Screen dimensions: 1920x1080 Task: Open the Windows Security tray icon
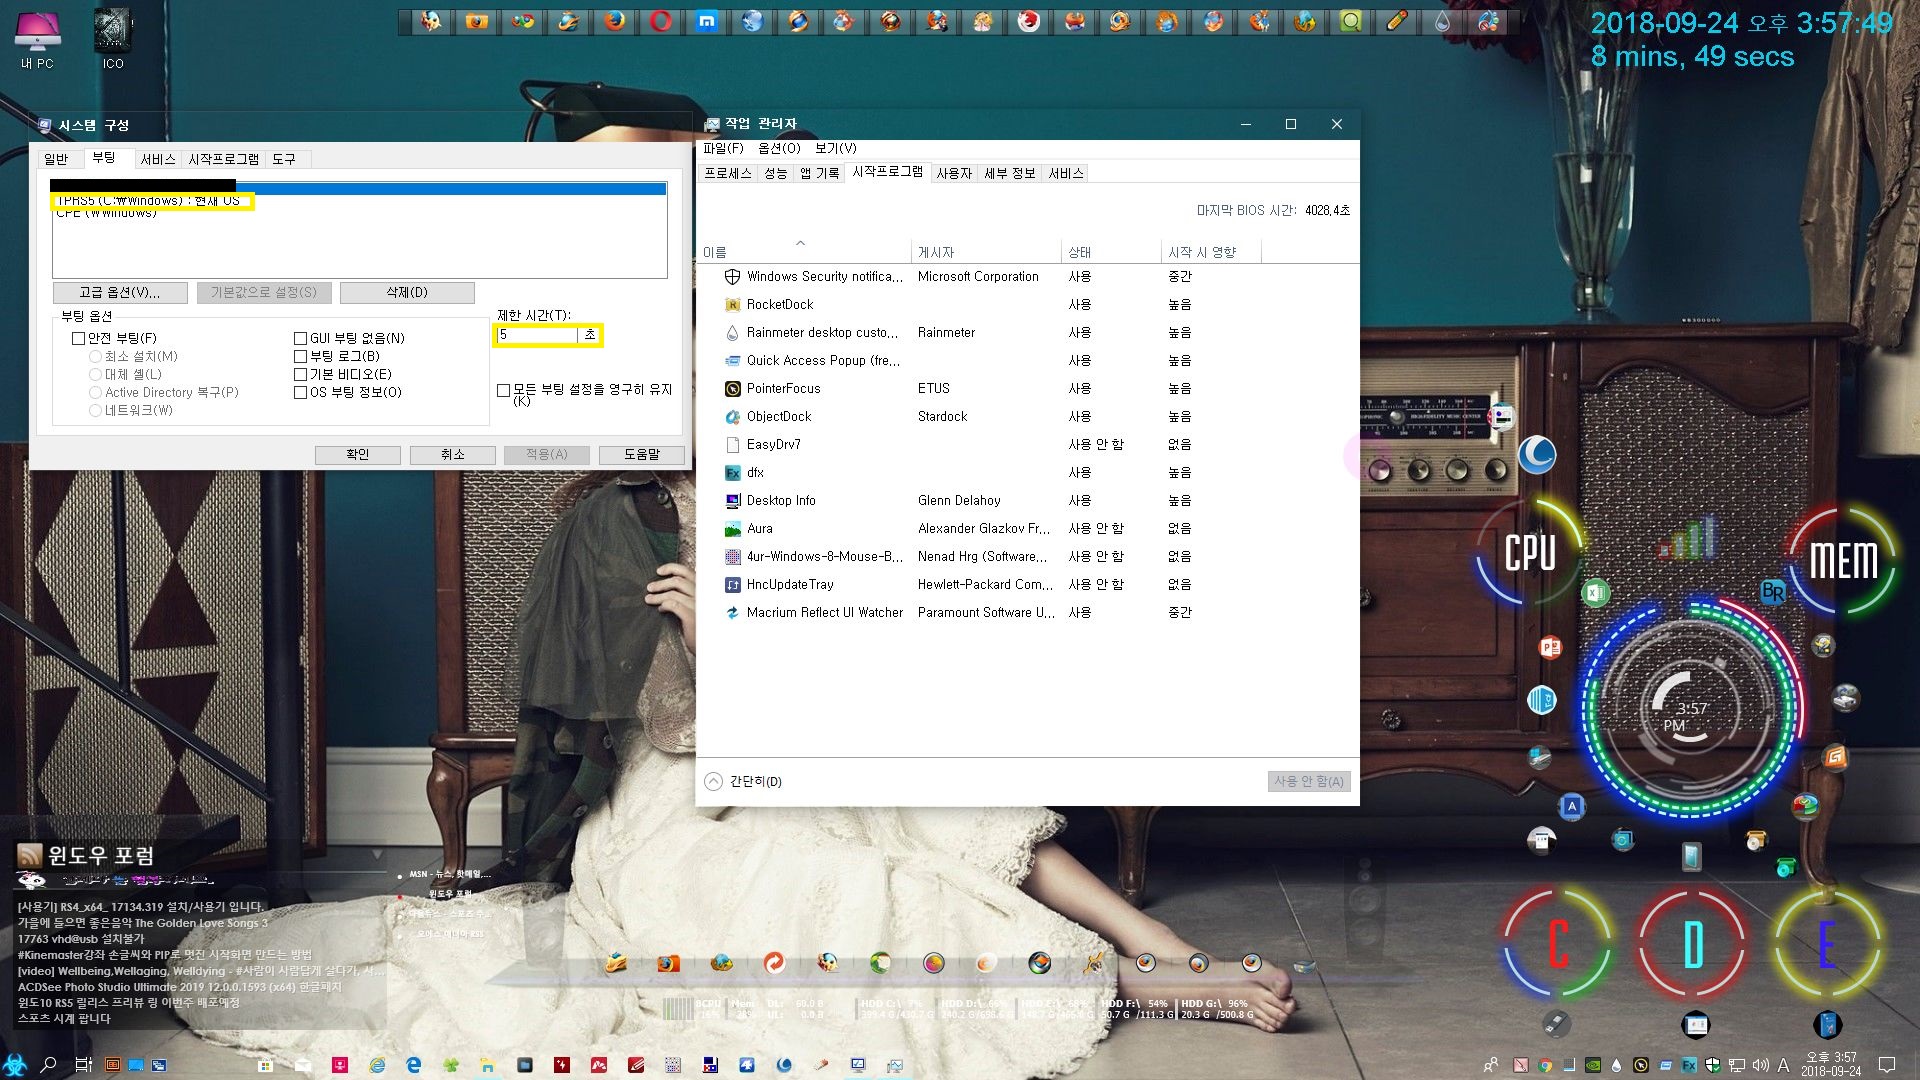1713,1065
